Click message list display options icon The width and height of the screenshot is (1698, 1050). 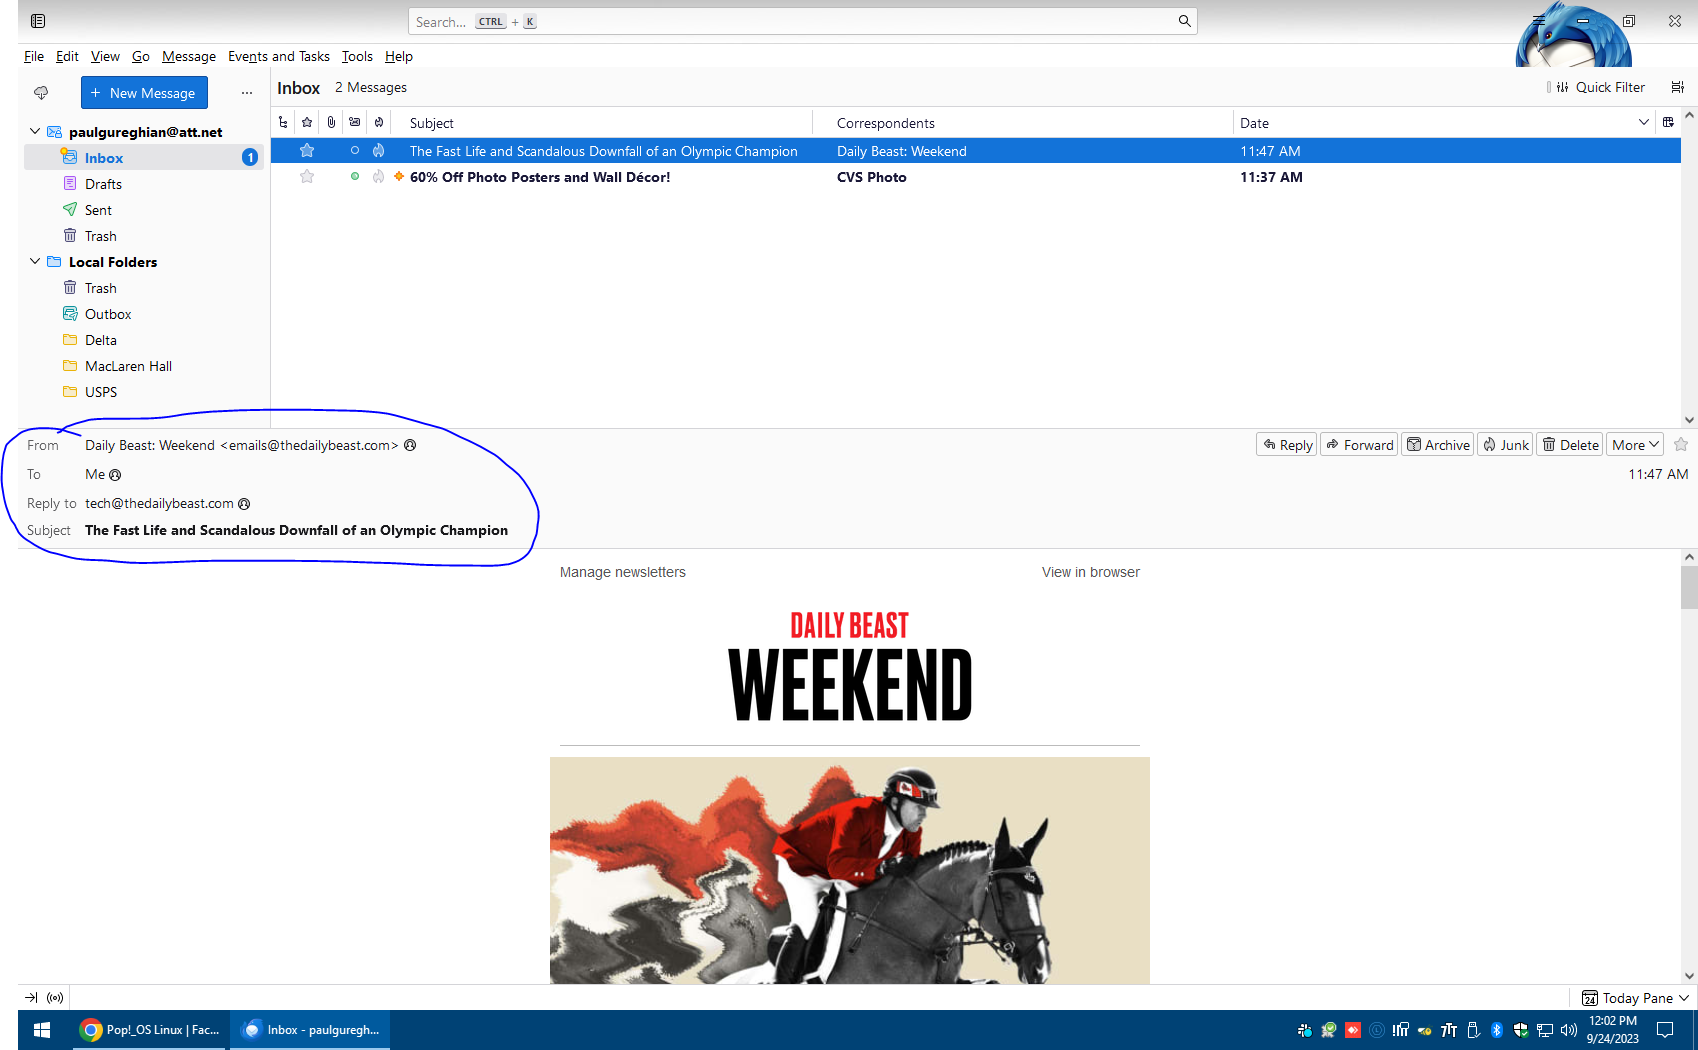(x=1678, y=87)
